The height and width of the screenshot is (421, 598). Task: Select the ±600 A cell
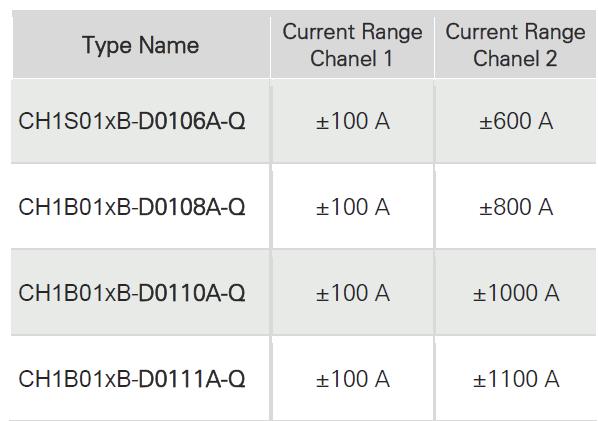[x=516, y=121]
